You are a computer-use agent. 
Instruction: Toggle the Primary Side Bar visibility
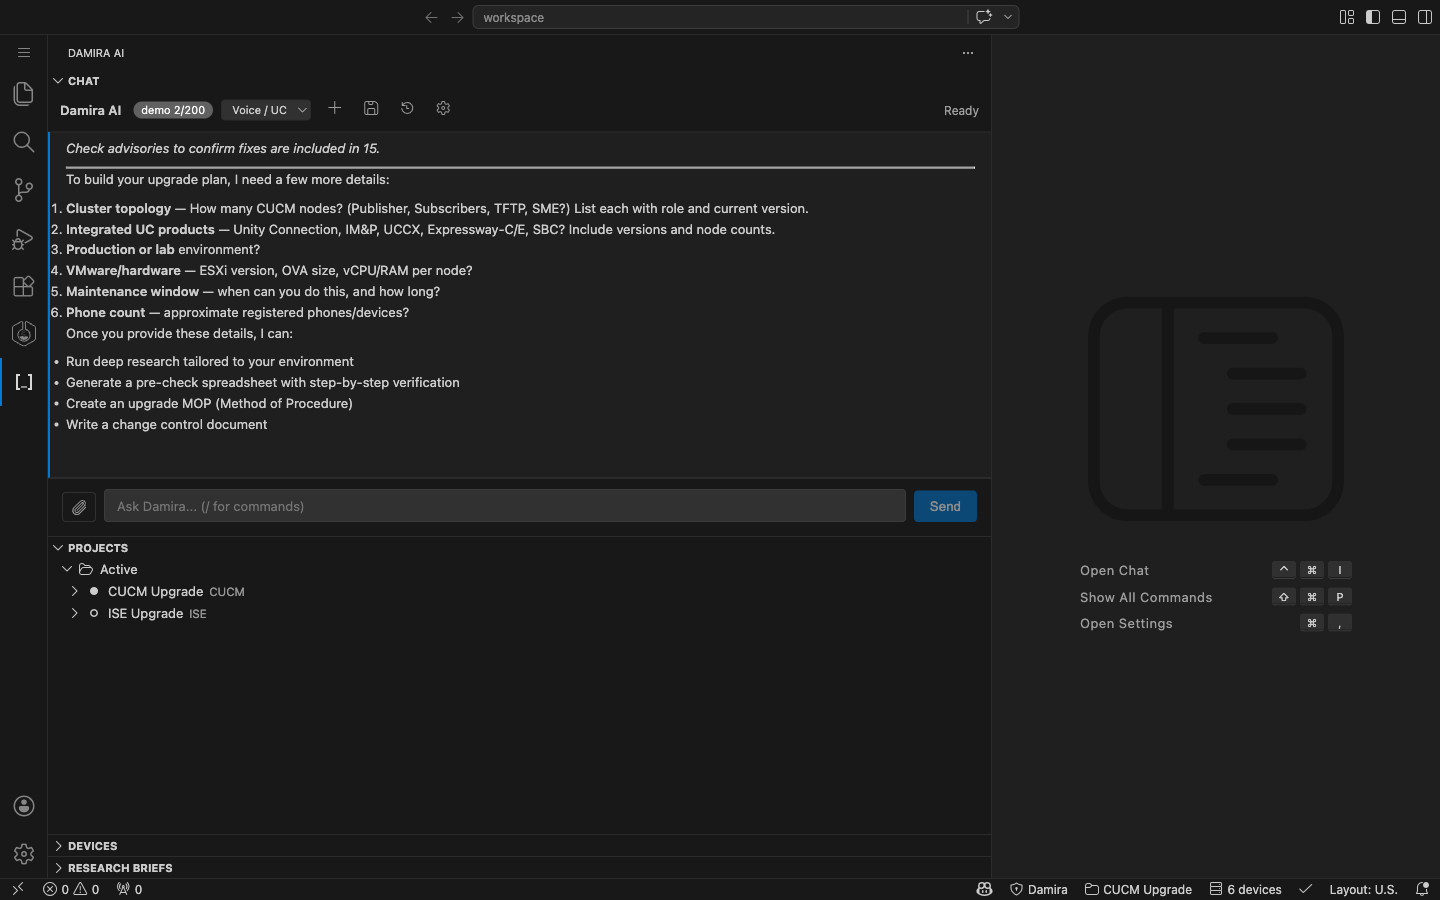click(x=1373, y=17)
